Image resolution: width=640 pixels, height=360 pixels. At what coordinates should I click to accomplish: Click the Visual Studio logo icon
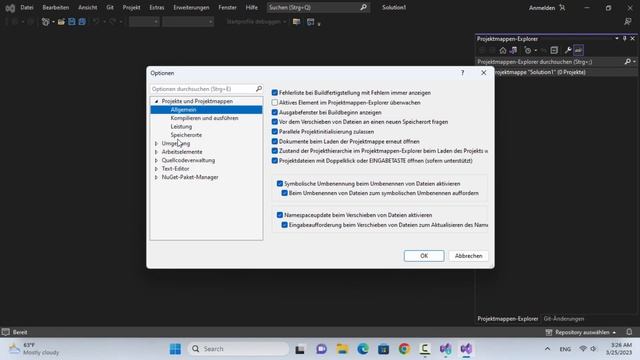pyautogui.click(x=10, y=8)
